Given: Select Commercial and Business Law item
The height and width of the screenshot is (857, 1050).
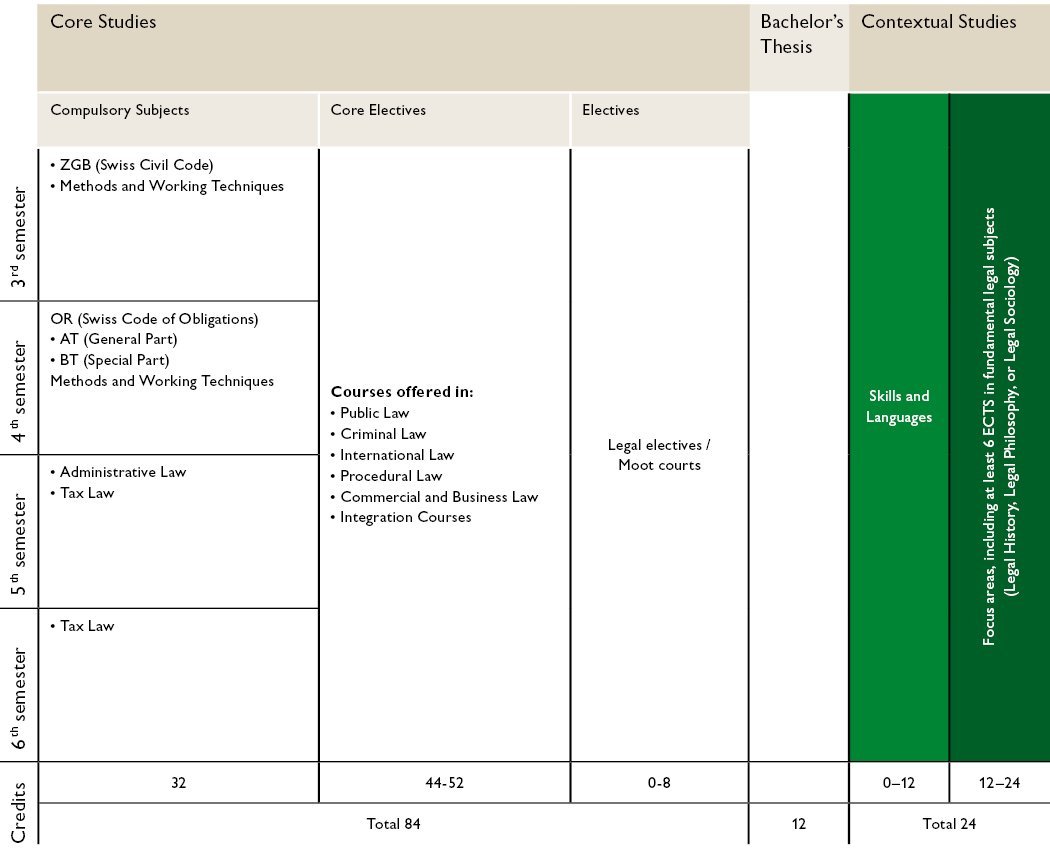Looking at the screenshot, I should click(438, 497).
